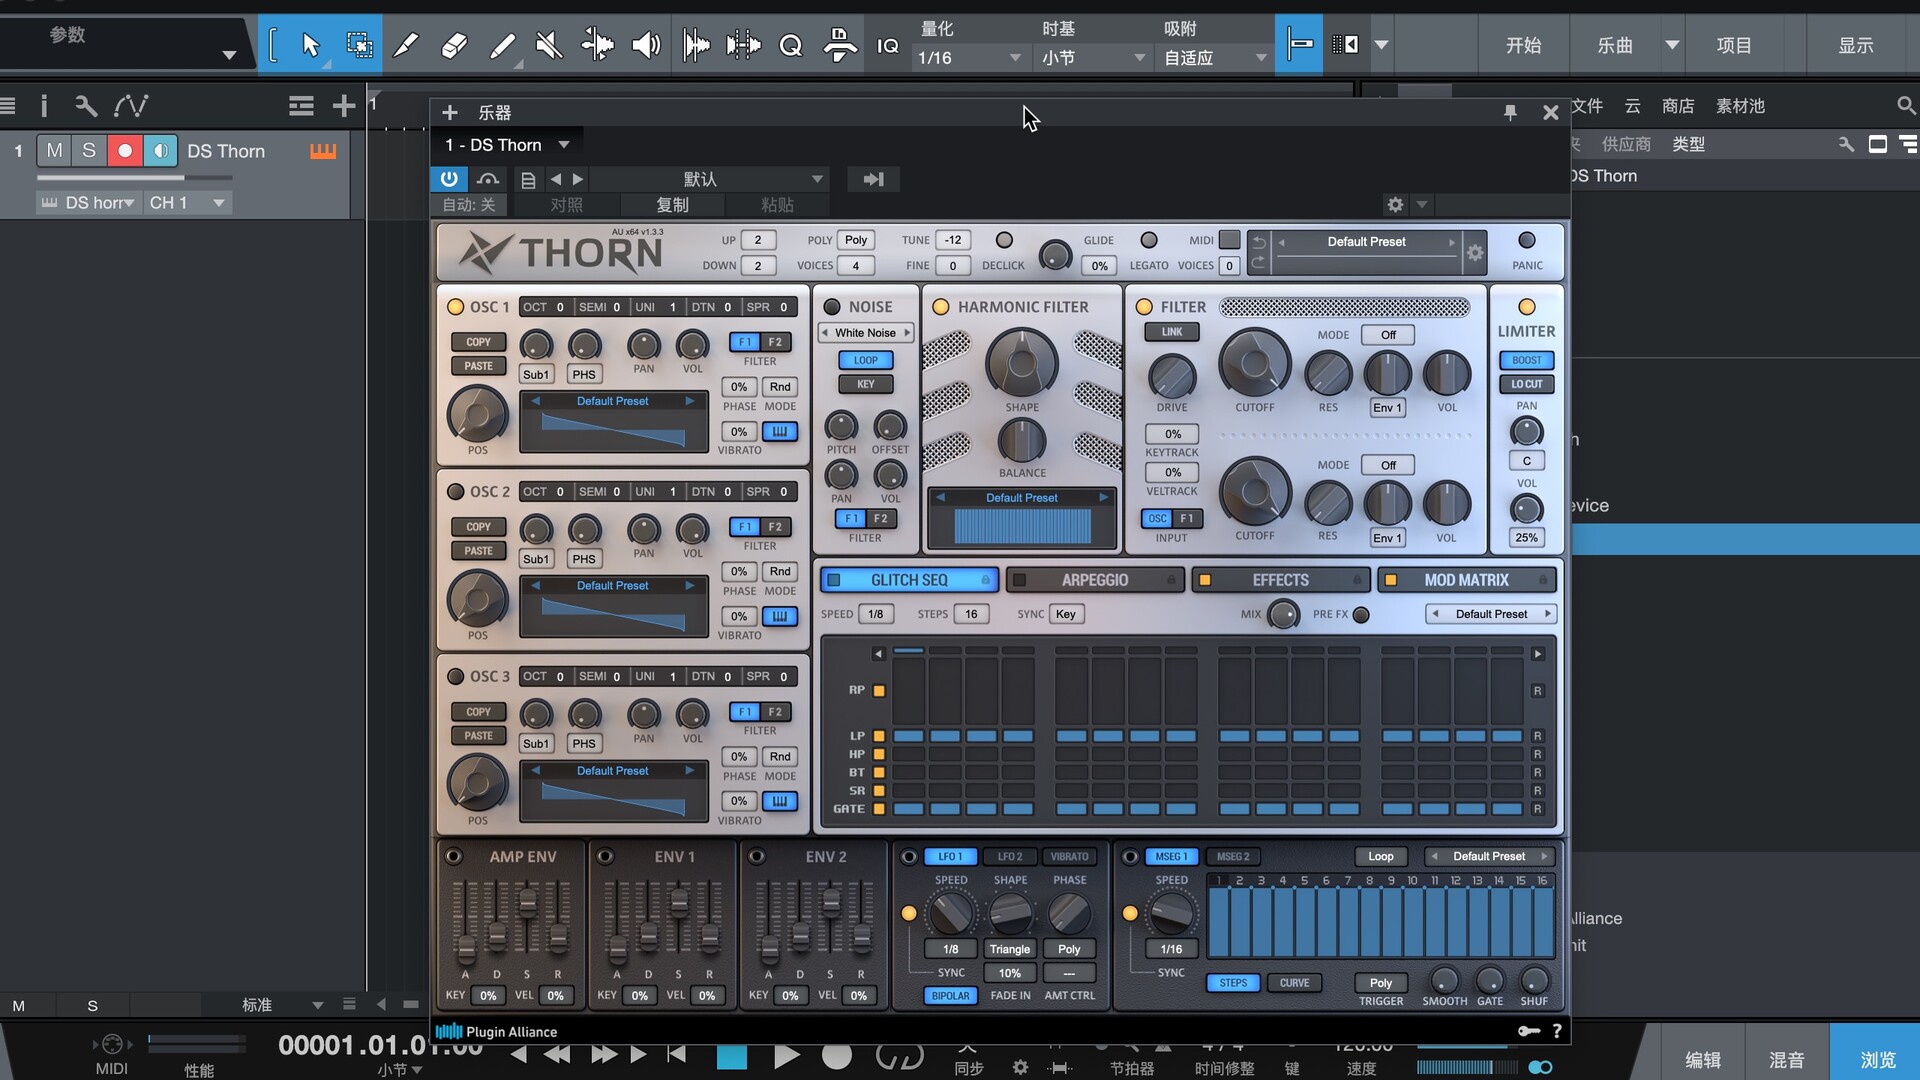Switch to the ARPEGGIO tab
Viewport: 1920px width, 1080px height.
(x=1094, y=580)
